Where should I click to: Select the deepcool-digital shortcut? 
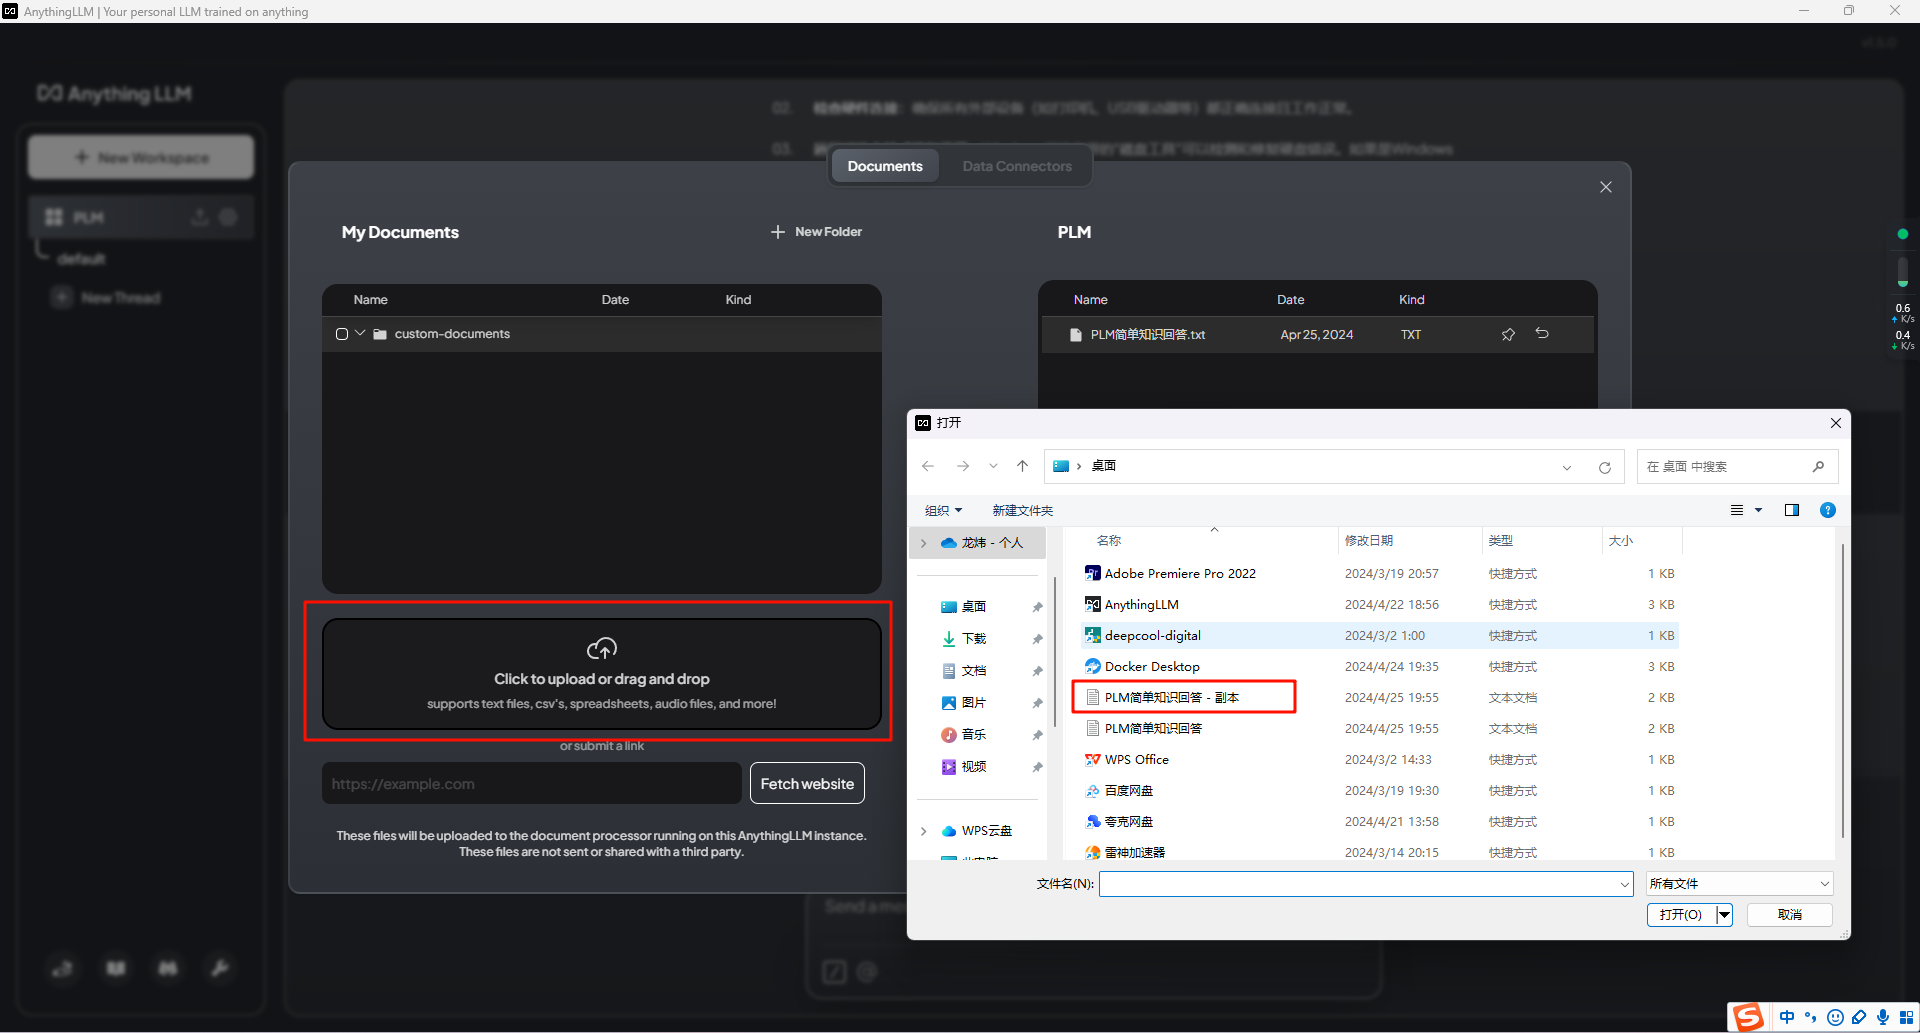[1379, 636]
